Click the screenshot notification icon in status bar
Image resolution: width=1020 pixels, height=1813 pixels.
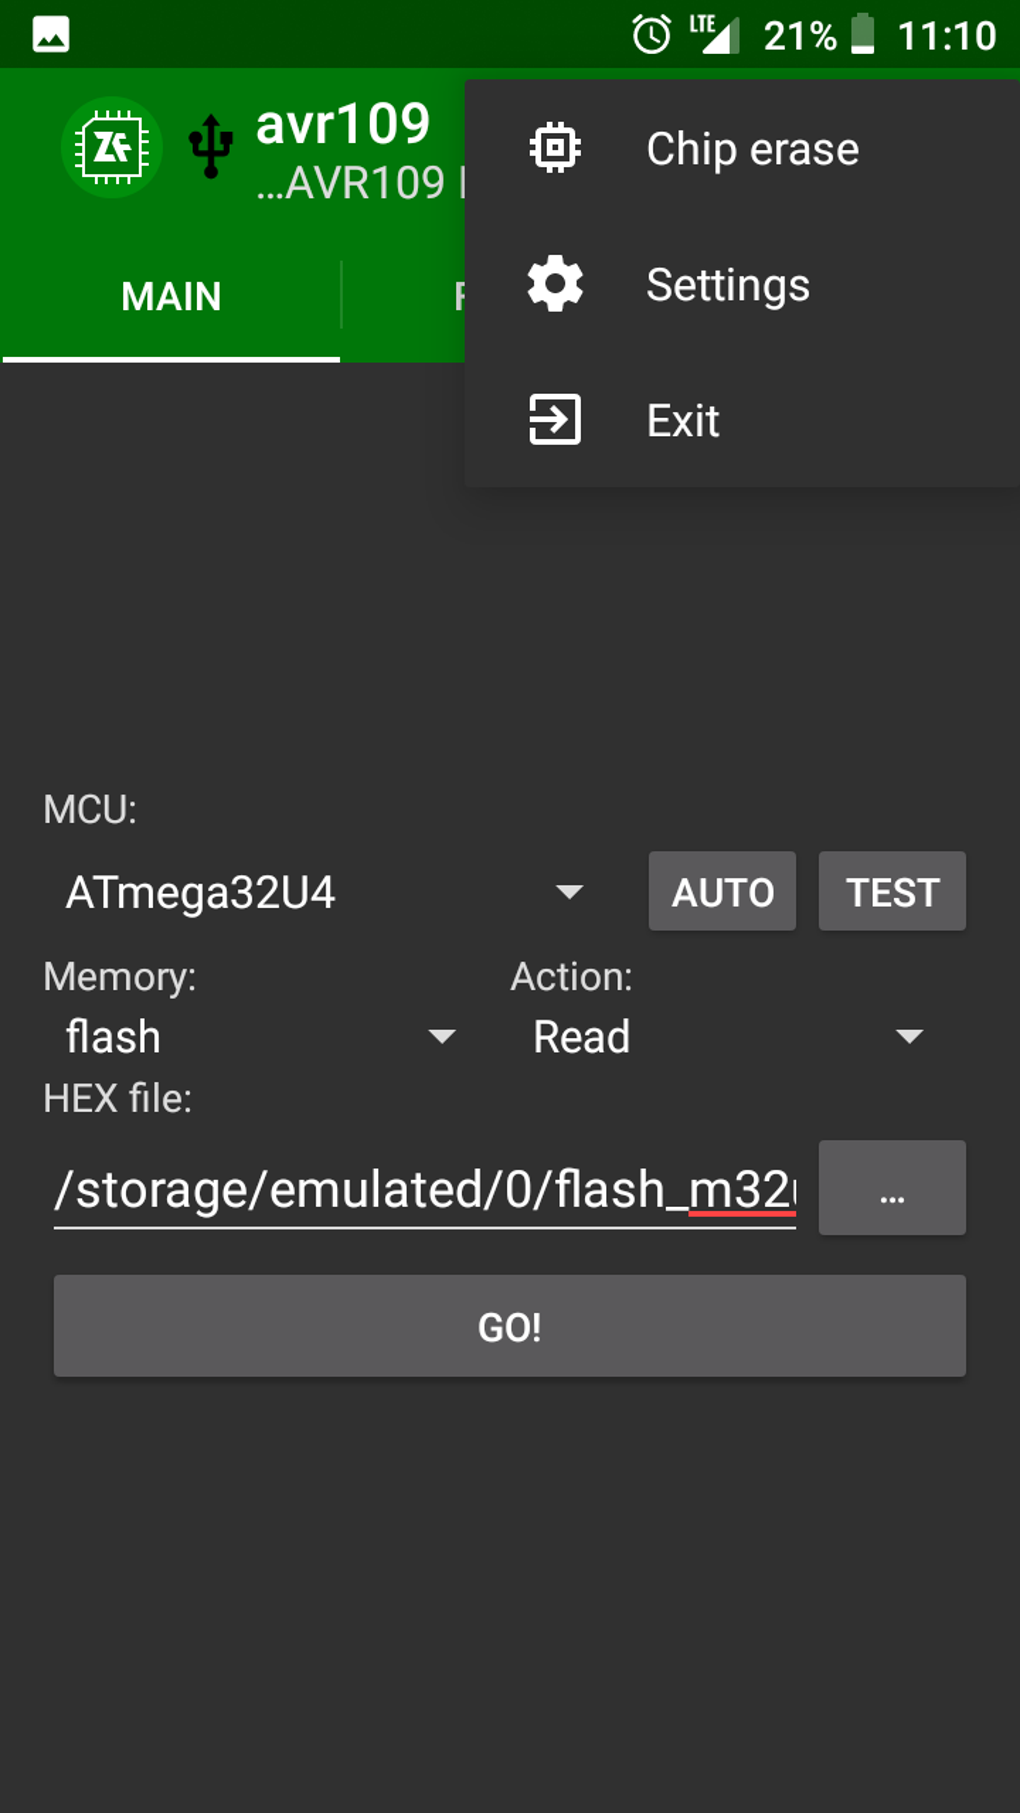tap(48, 33)
